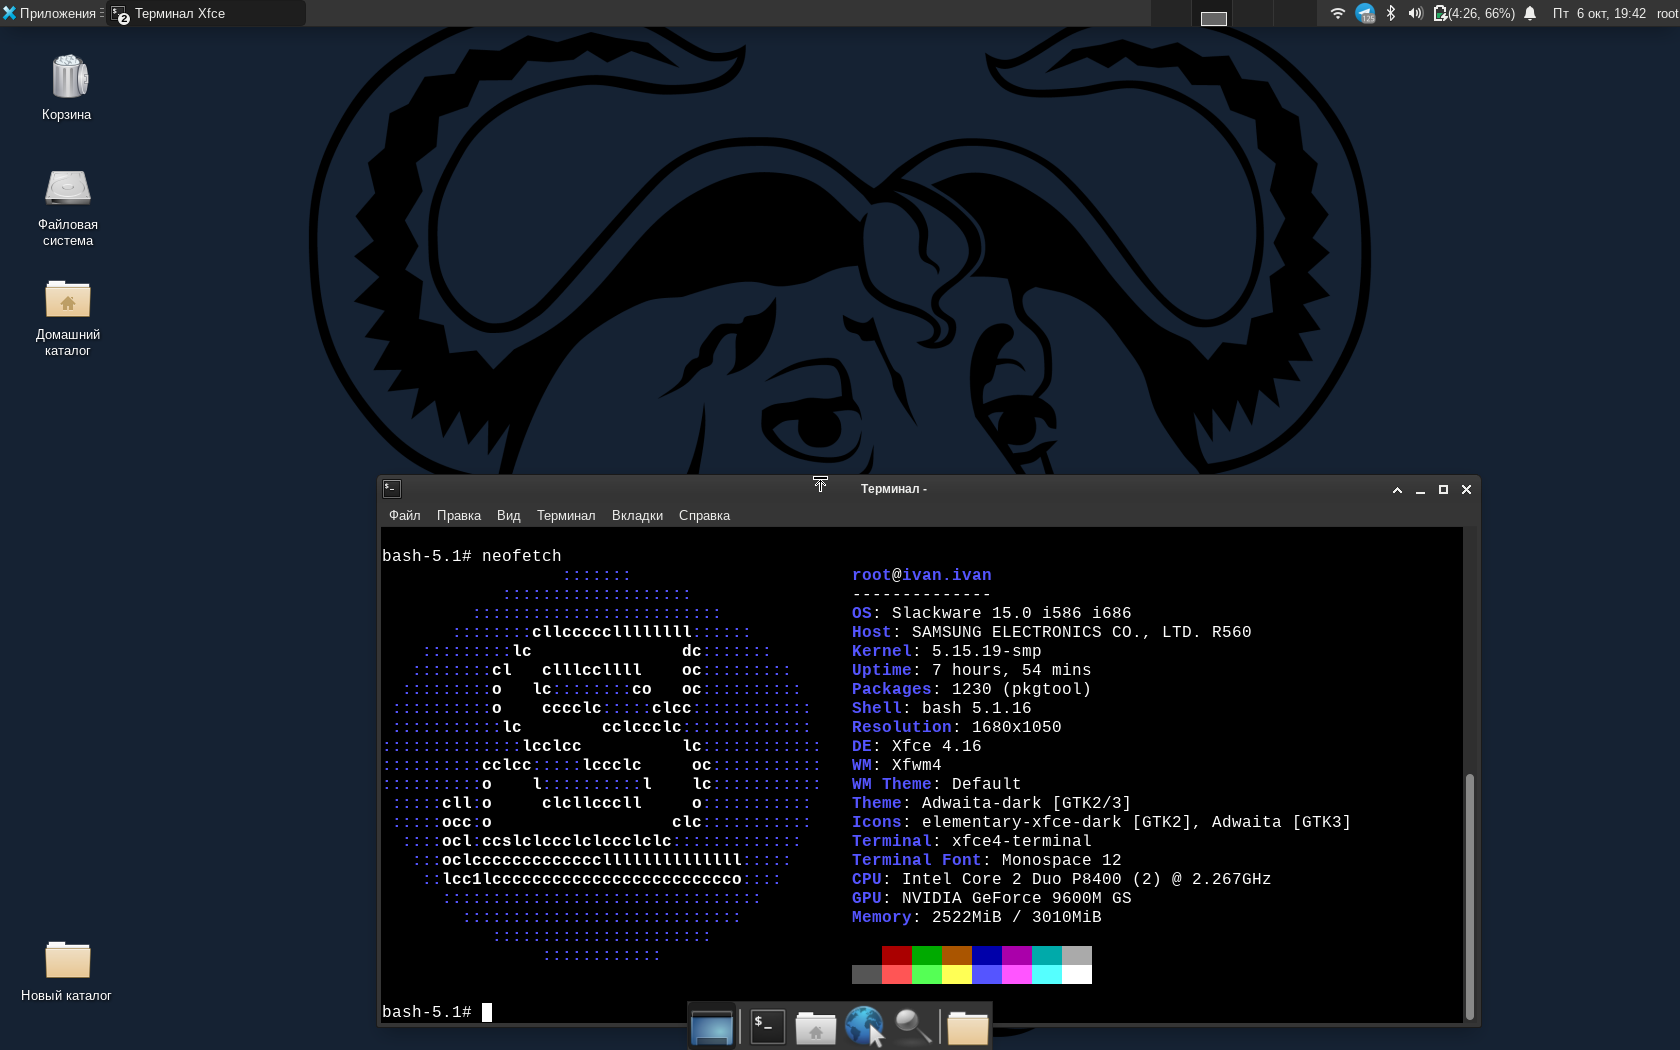
Task: Open the root user menu in panel
Action: [1667, 13]
